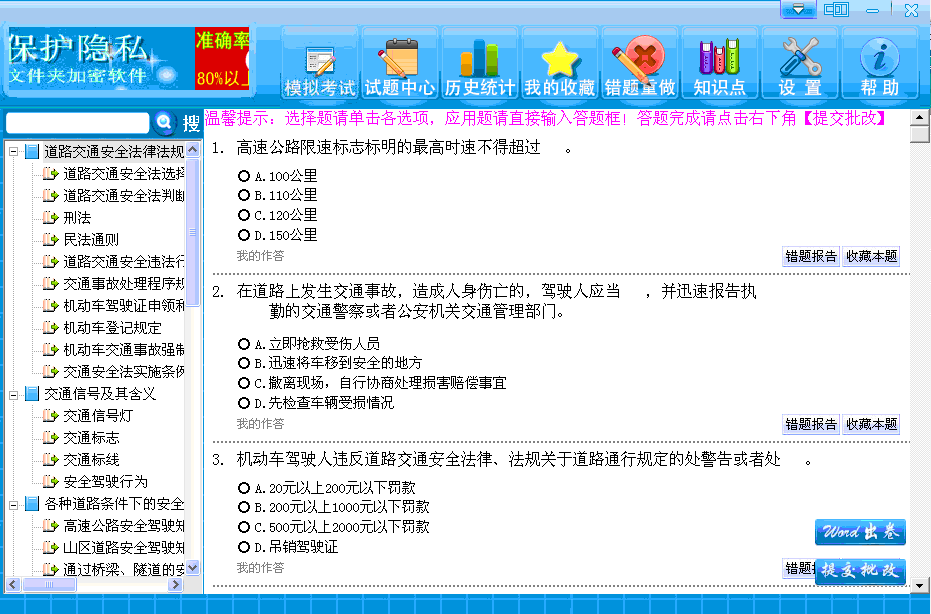Open the 模拟考试 mock exam section
This screenshot has height=614, width=931.
[x=320, y=63]
